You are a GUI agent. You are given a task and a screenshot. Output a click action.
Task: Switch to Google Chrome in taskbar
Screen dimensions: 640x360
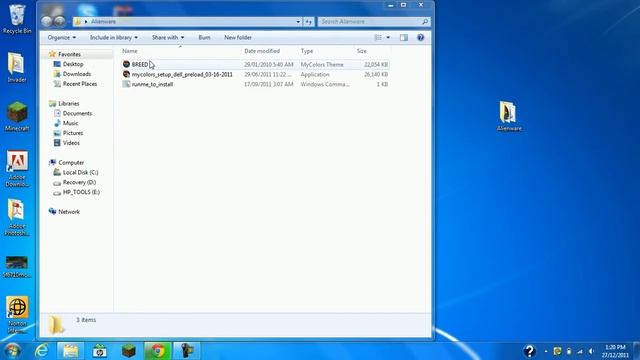(x=158, y=351)
